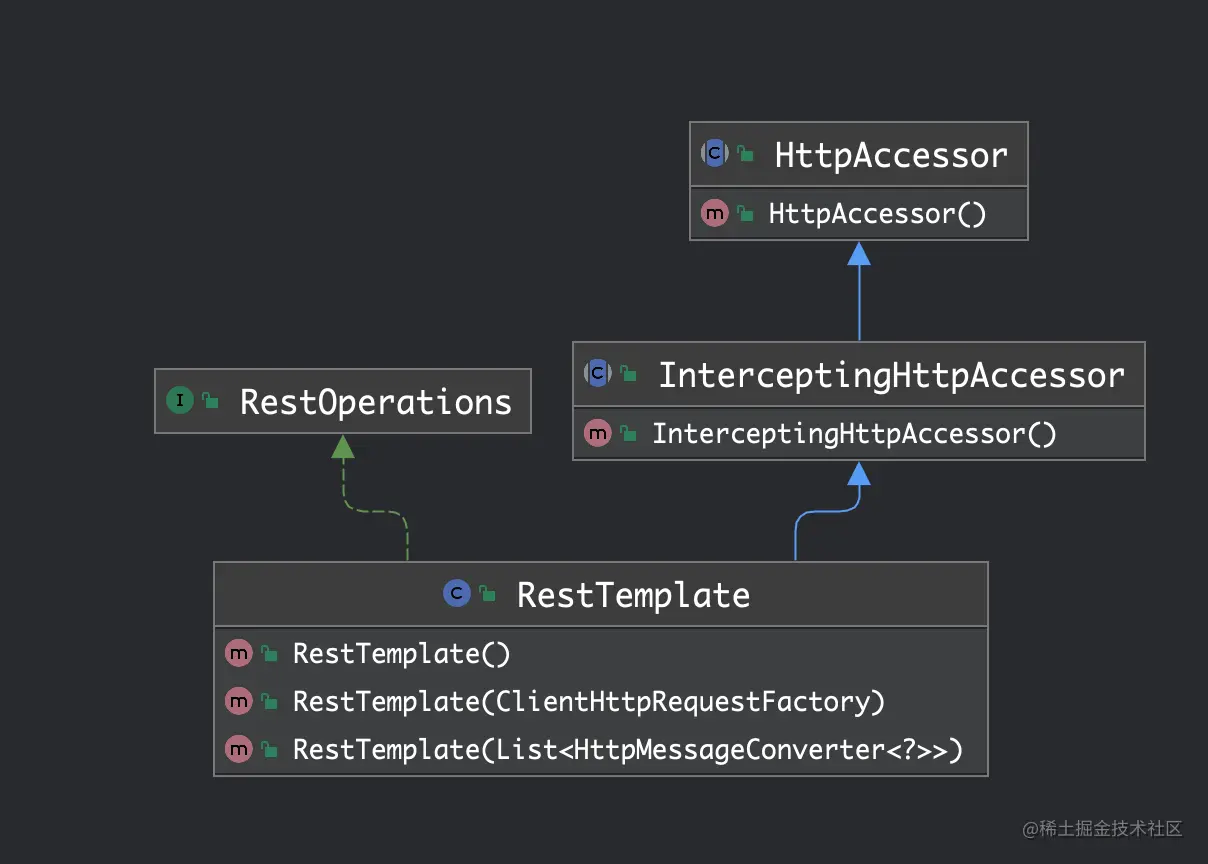The width and height of the screenshot is (1208, 864).
Task: Select the RestTemplate class header text
Action: point(633,595)
